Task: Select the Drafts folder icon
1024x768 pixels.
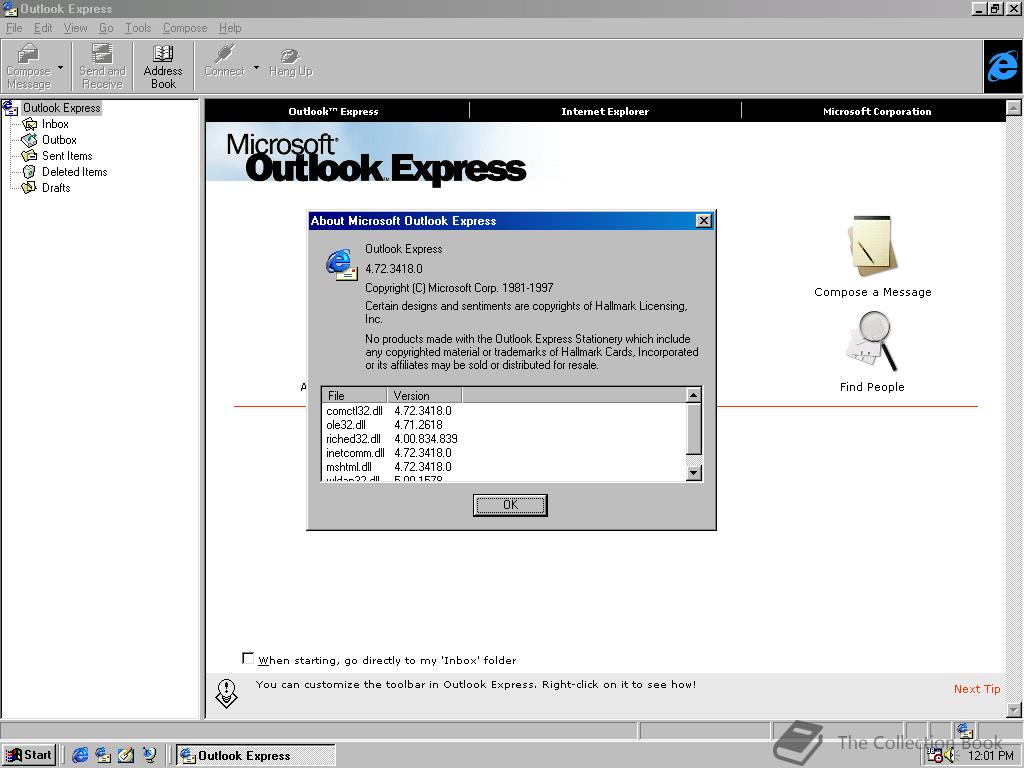Action: [29, 187]
